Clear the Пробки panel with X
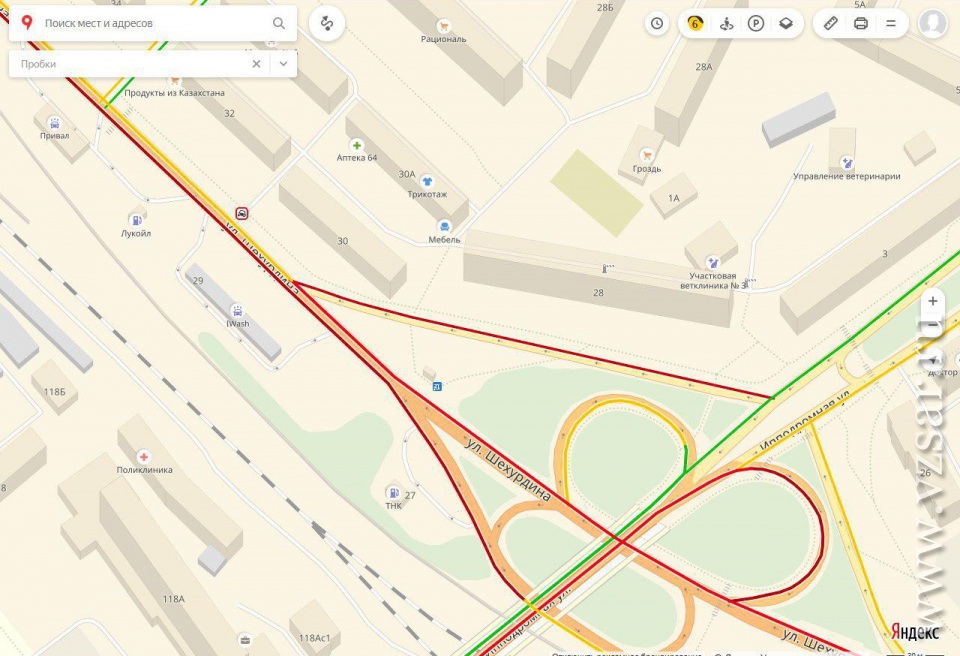Image resolution: width=960 pixels, height=656 pixels. [257, 64]
